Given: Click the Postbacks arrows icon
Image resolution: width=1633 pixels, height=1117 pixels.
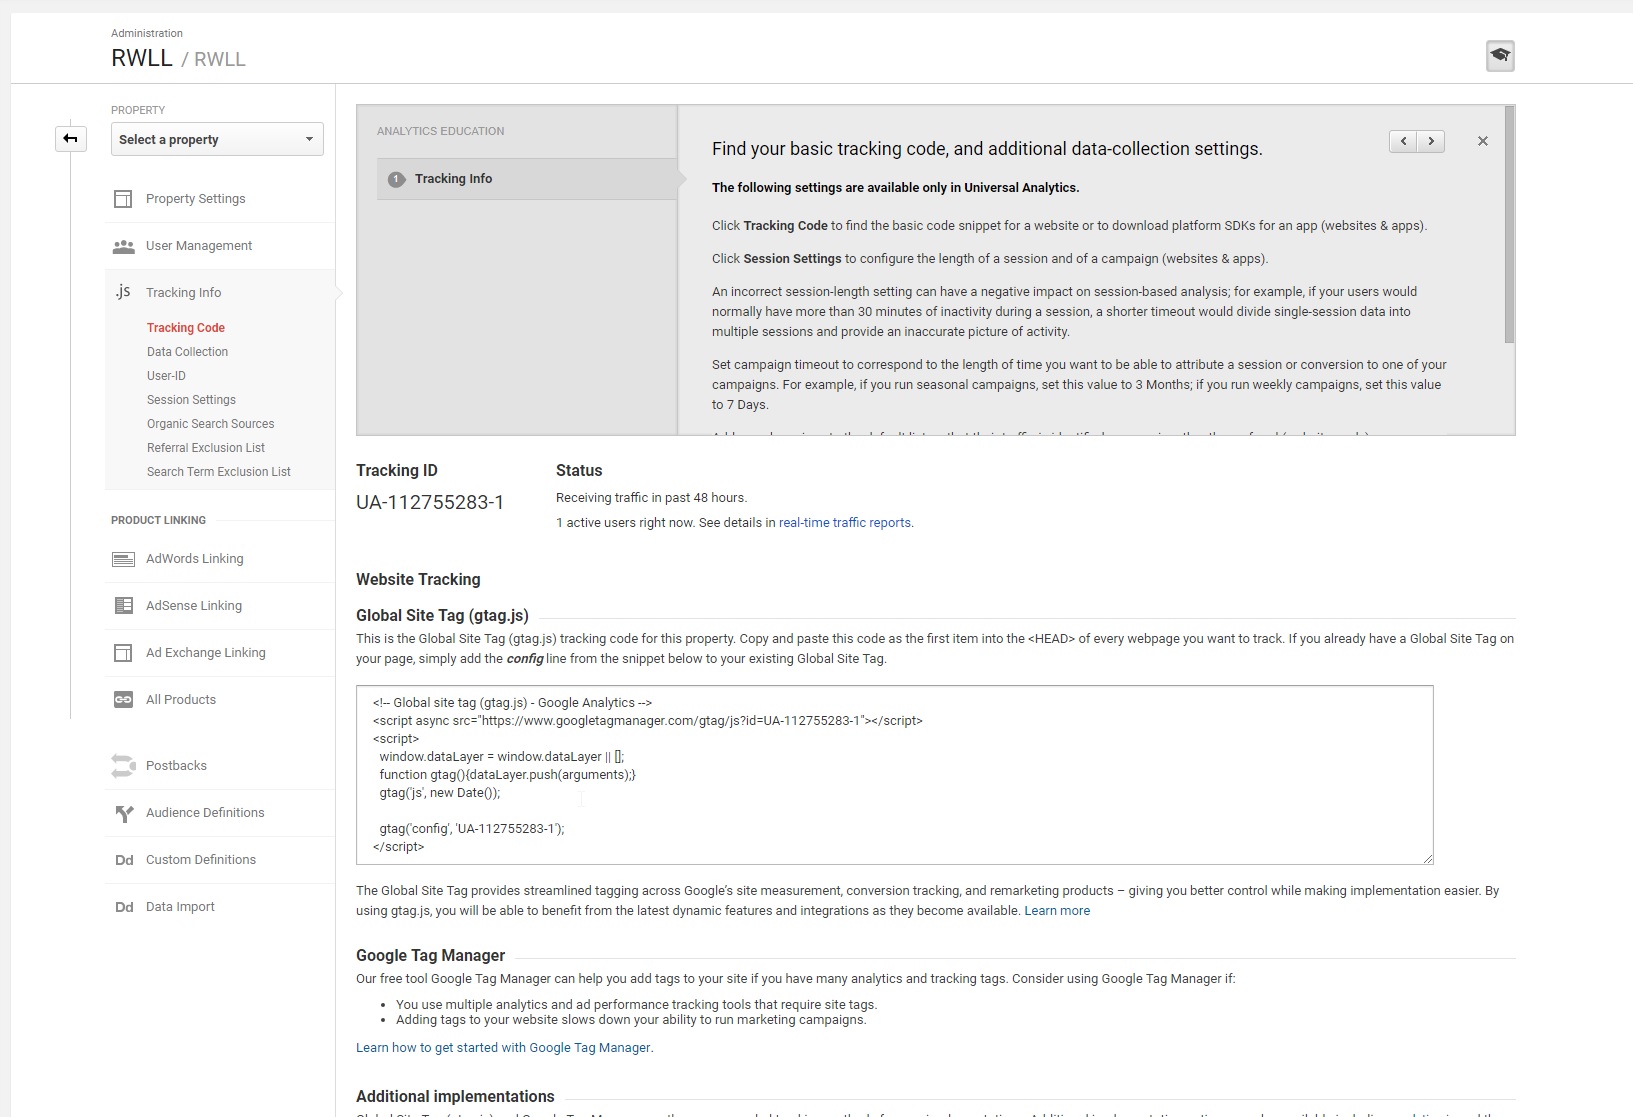Looking at the screenshot, I should [x=123, y=766].
